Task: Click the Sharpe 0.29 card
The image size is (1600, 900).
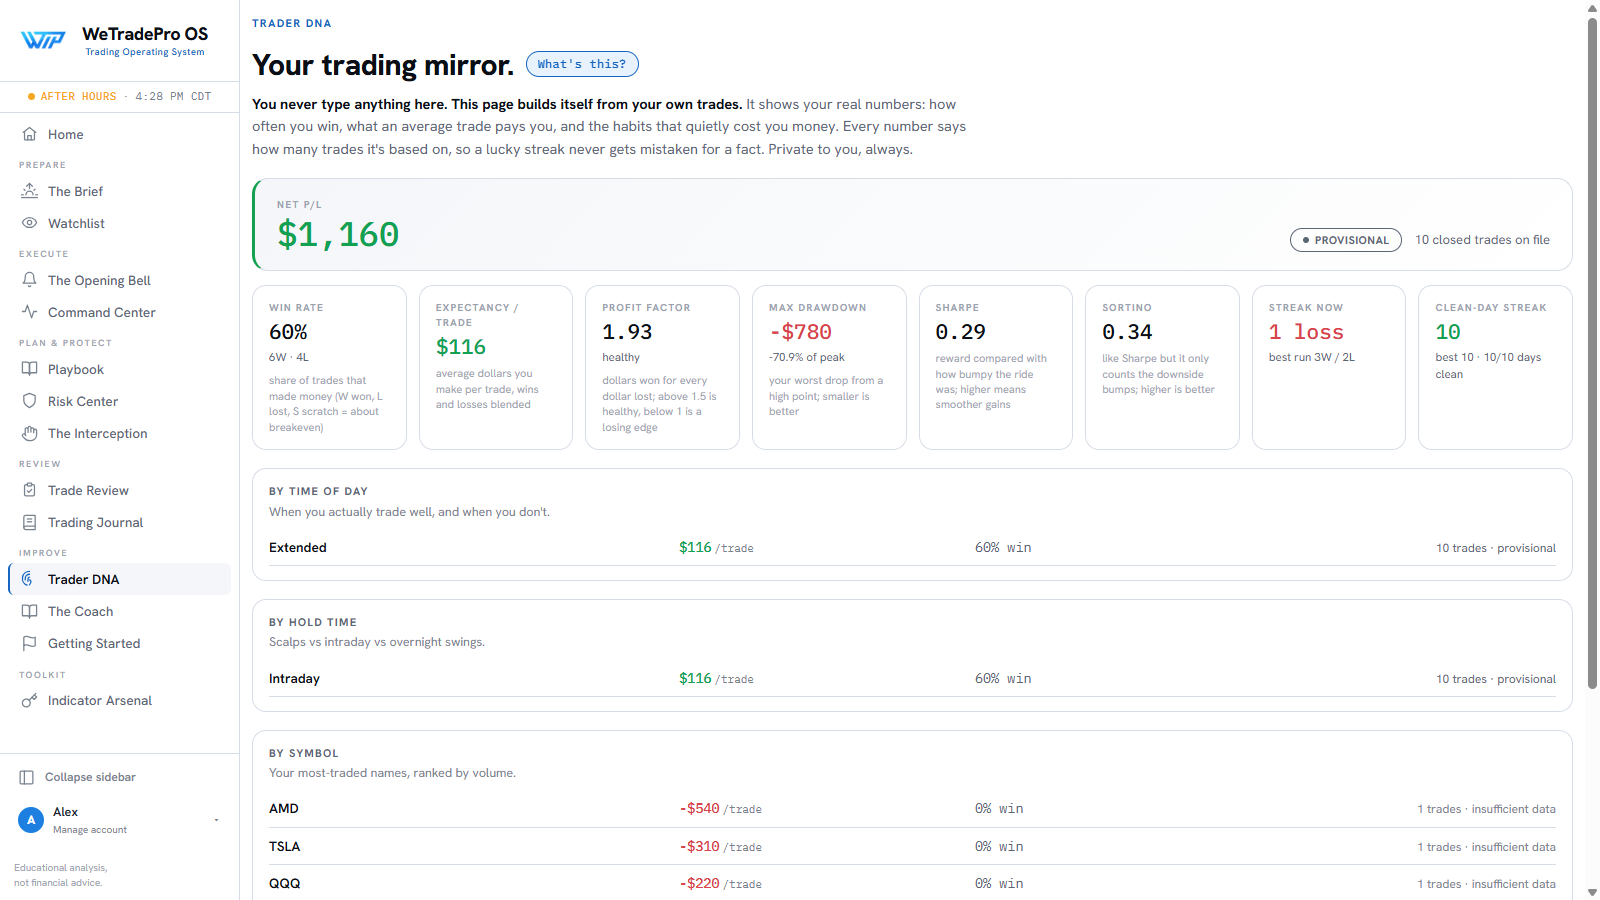Action: (x=996, y=367)
